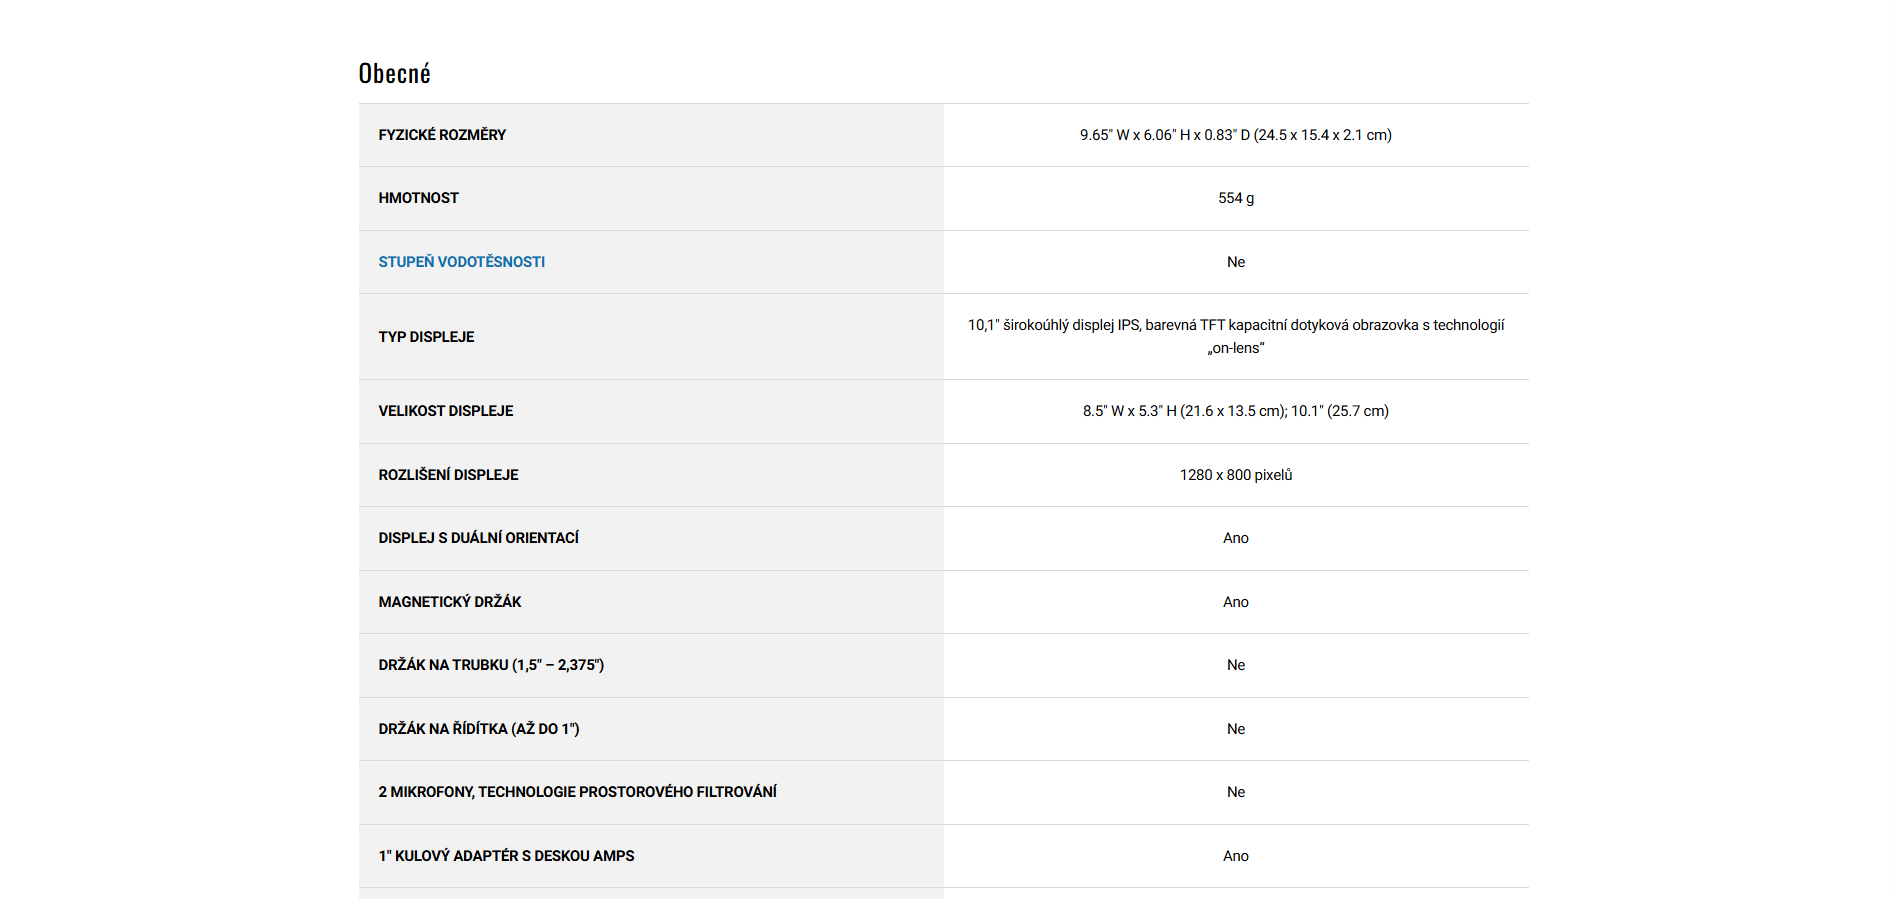1890x899 pixels.
Task: Click the Hmotnost row label
Action: click(418, 198)
